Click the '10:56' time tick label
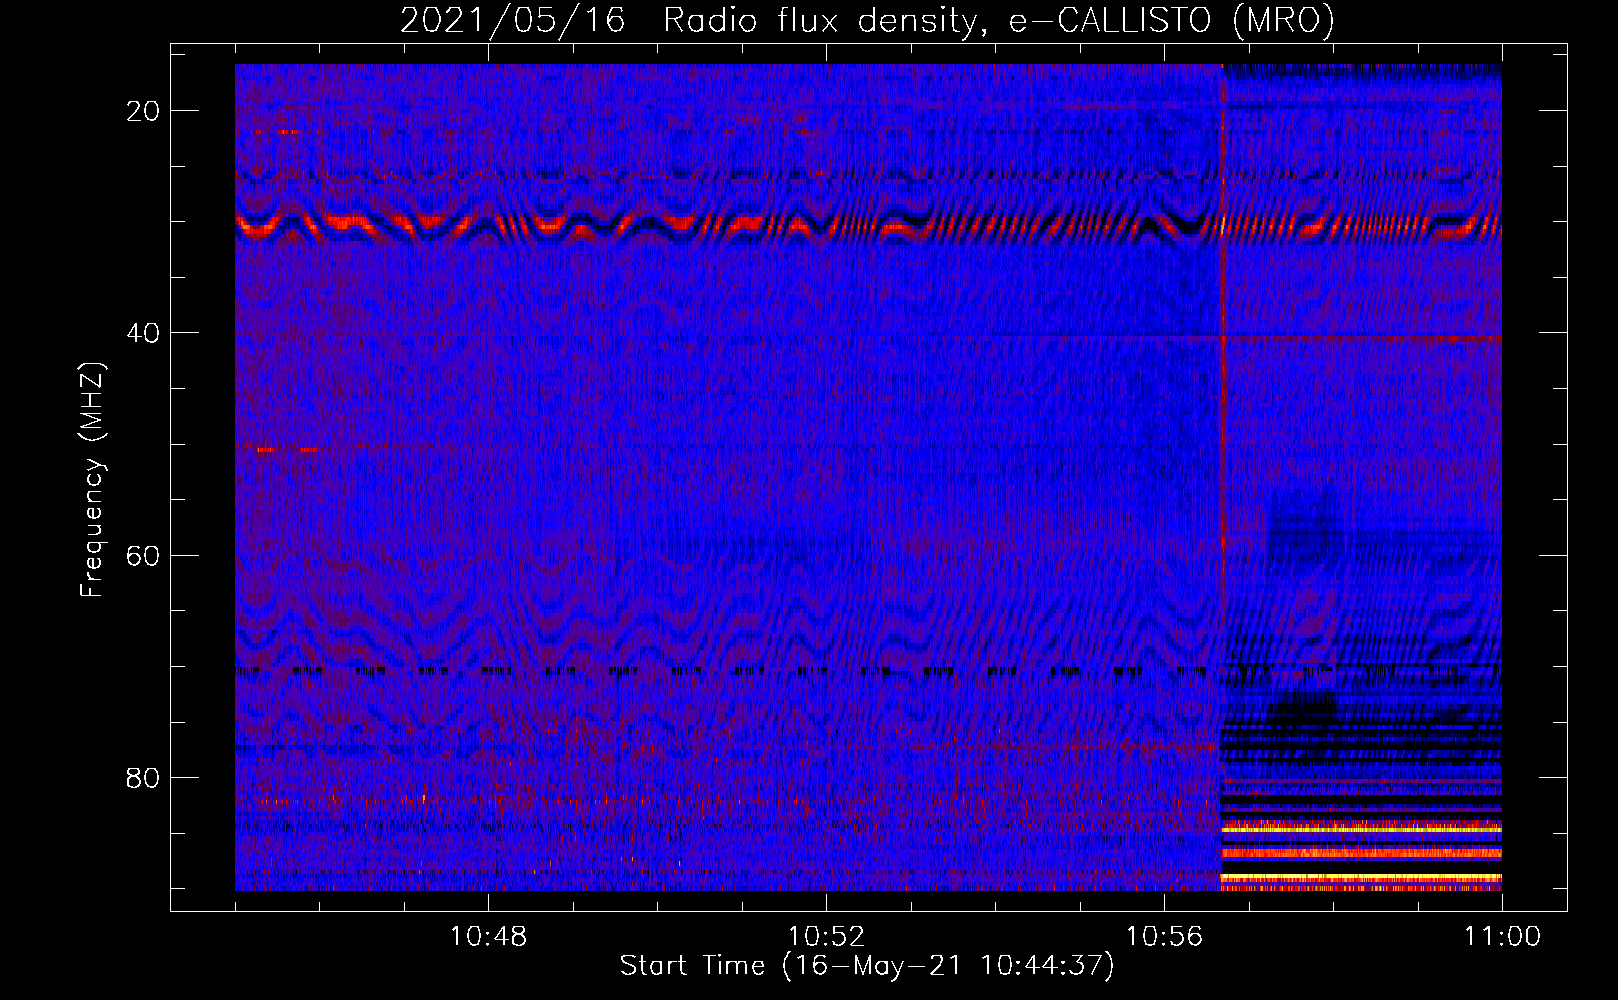The width and height of the screenshot is (1618, 1000). point(1164,937)
